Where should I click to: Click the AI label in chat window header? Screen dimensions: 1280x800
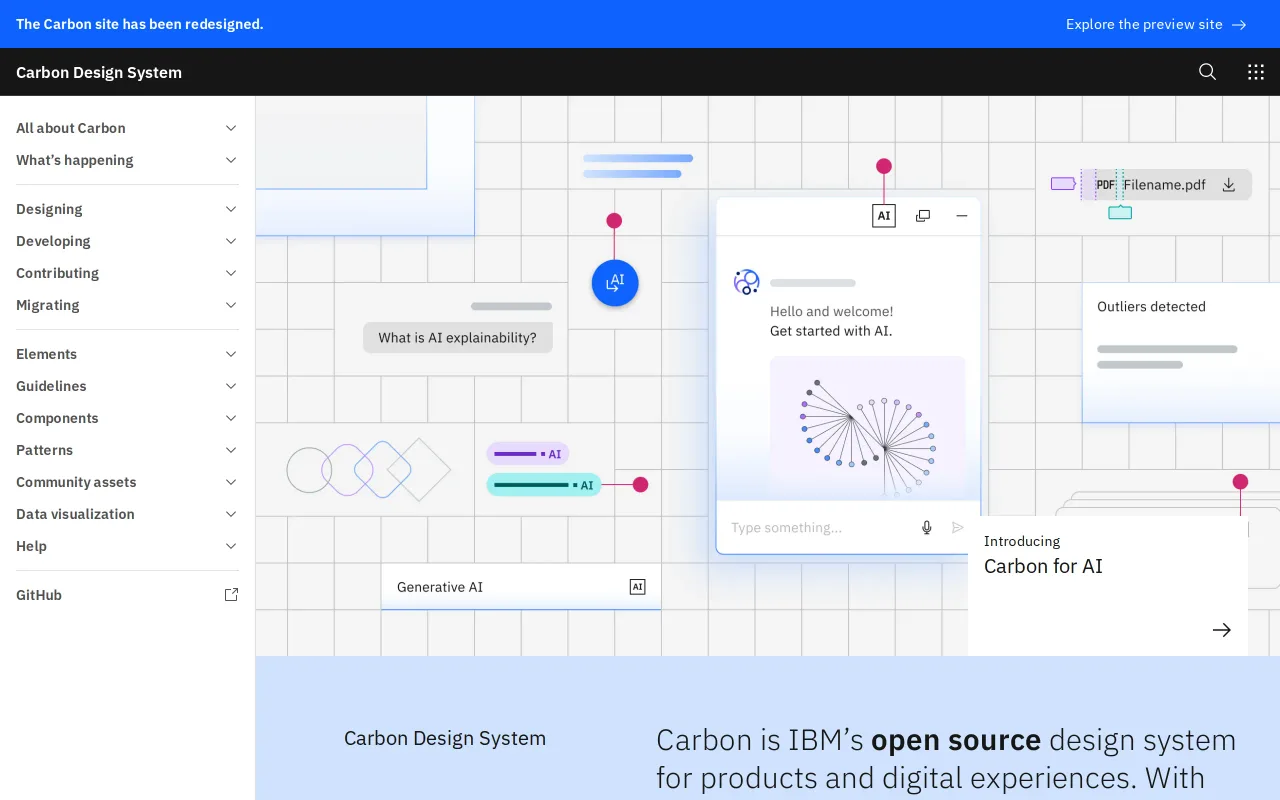[884, 216]
